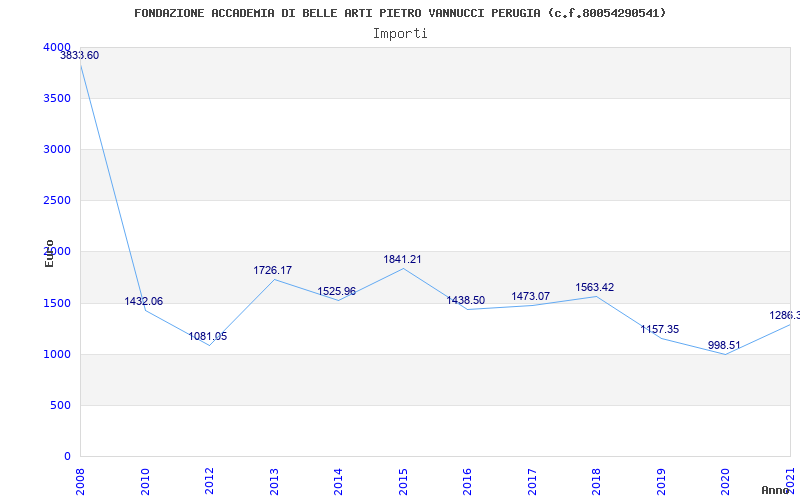
Task: Select the 0 y-axis tick label
Action: tap(67, 456)
